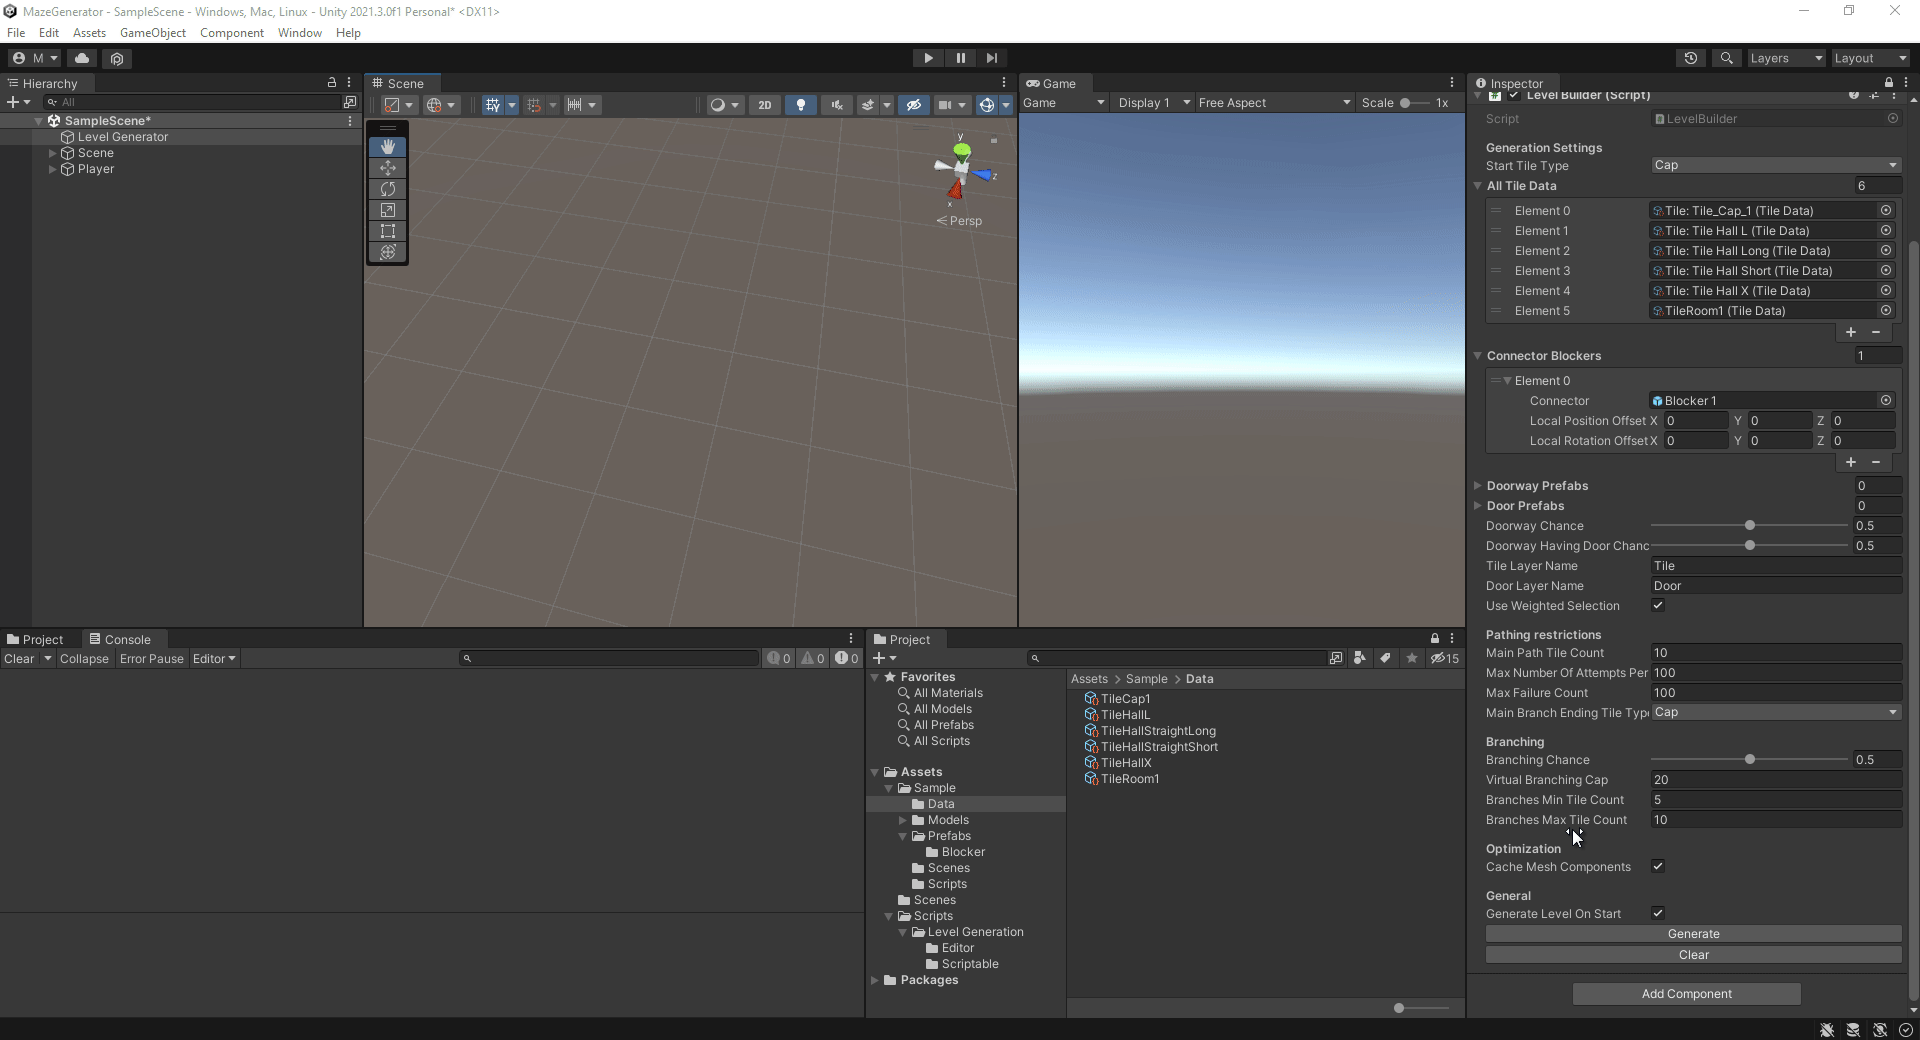Select the Scale tool in scene
The height and width of the screenshot is (1040, 1920).
click(x=388, y=210)
